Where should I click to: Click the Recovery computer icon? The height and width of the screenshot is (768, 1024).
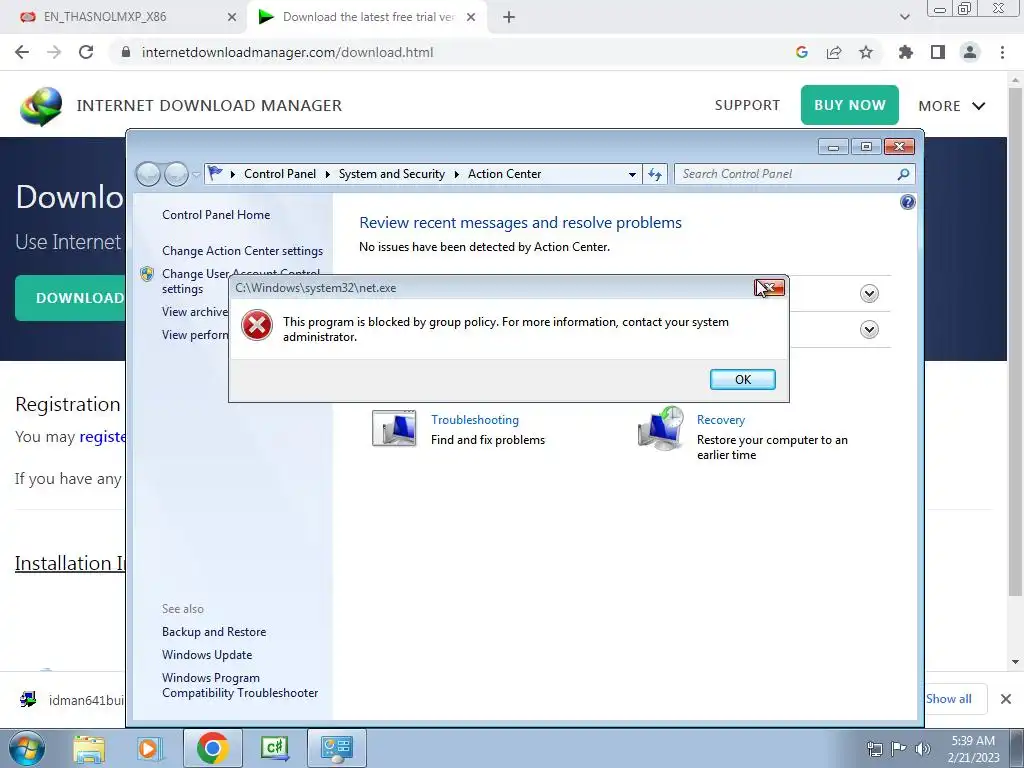tap(660, 428)
